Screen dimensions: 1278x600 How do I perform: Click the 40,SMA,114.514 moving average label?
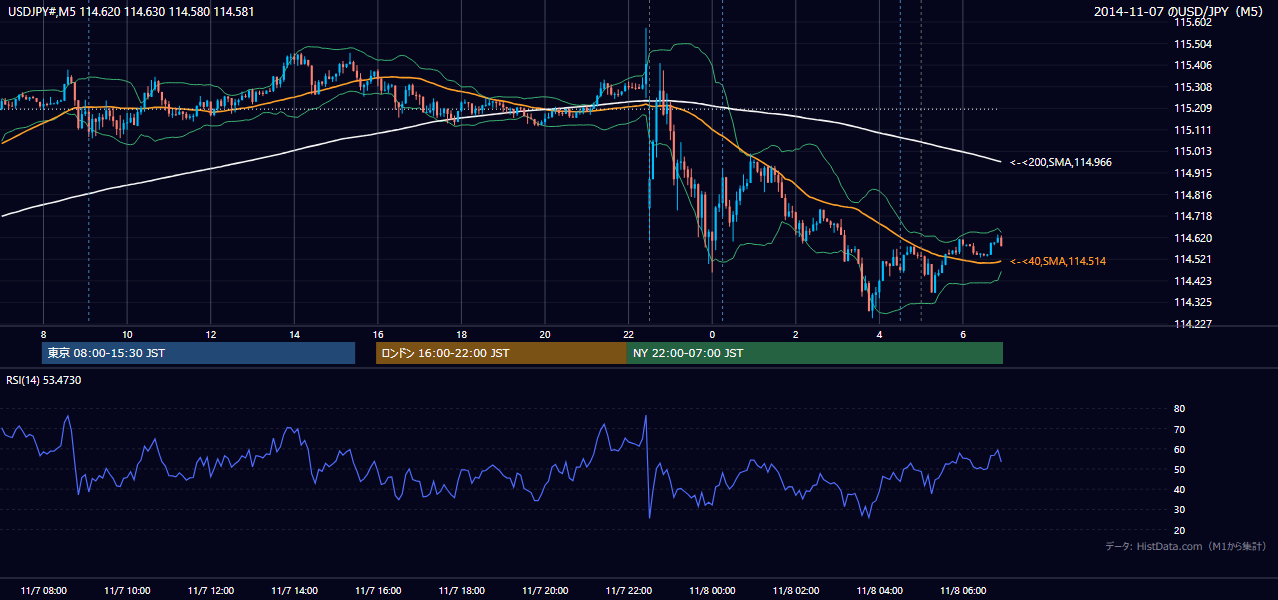coord(1058,261)
